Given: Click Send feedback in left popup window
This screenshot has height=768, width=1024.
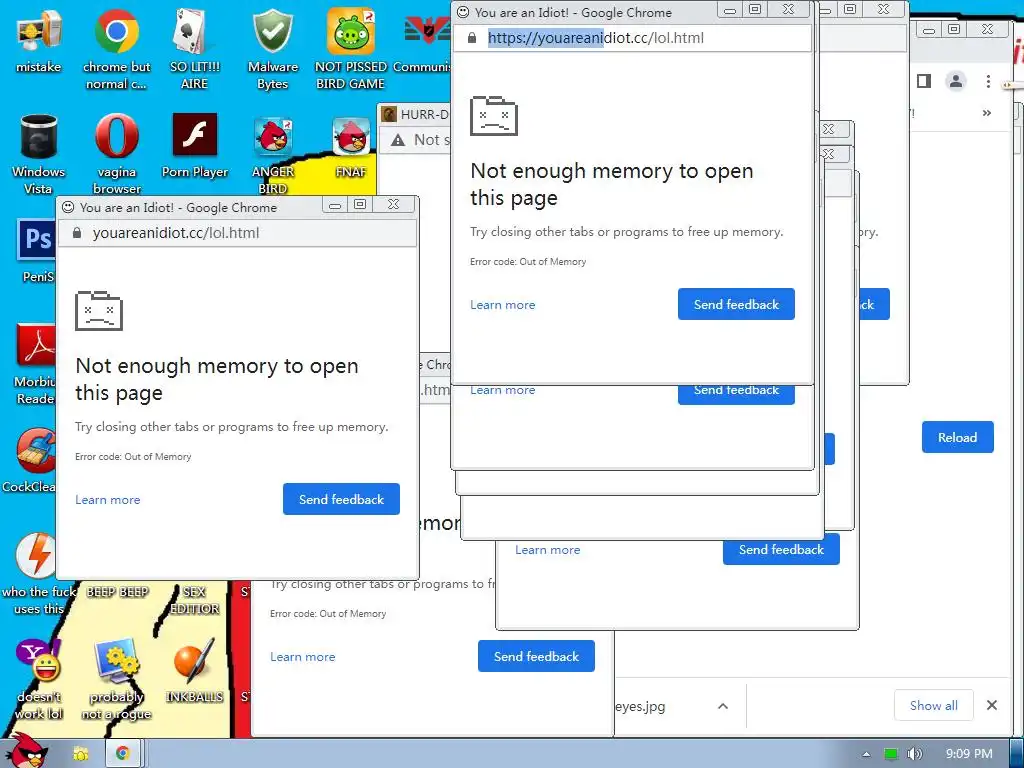Looking at the screenshot, I should tap(342, 499).
